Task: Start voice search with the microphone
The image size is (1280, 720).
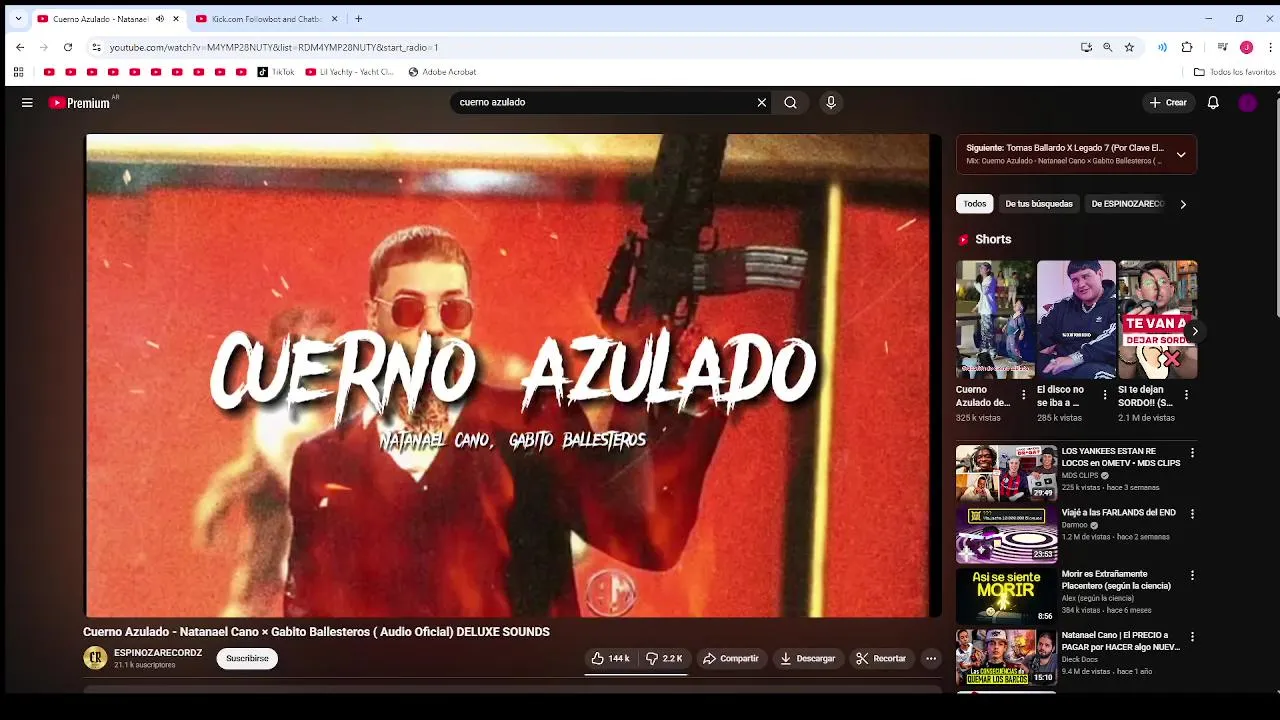Action: coord(830,102)
